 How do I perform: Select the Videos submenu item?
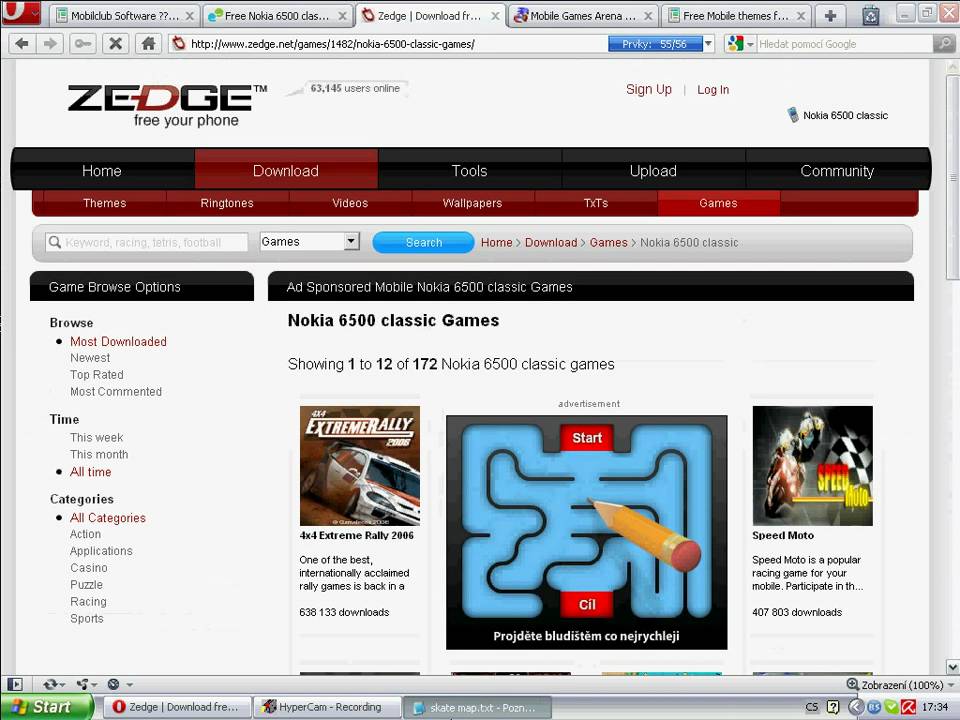[x=350, y=203]
